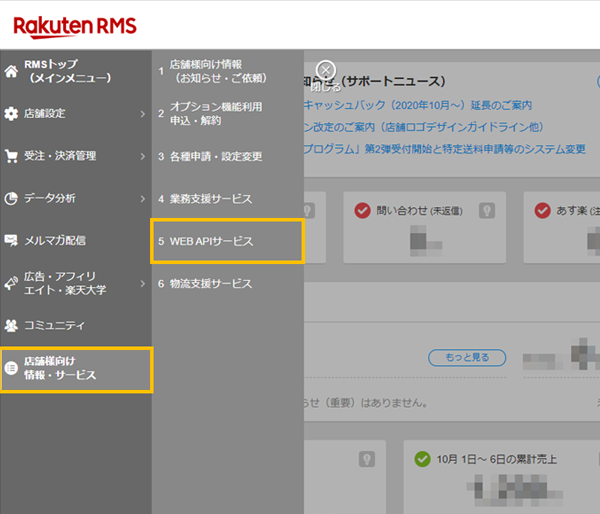Screen dimensions: 600x514
Task: Expand the 店舗設定 chevron arrow
Action: click(x=142, y=114)
